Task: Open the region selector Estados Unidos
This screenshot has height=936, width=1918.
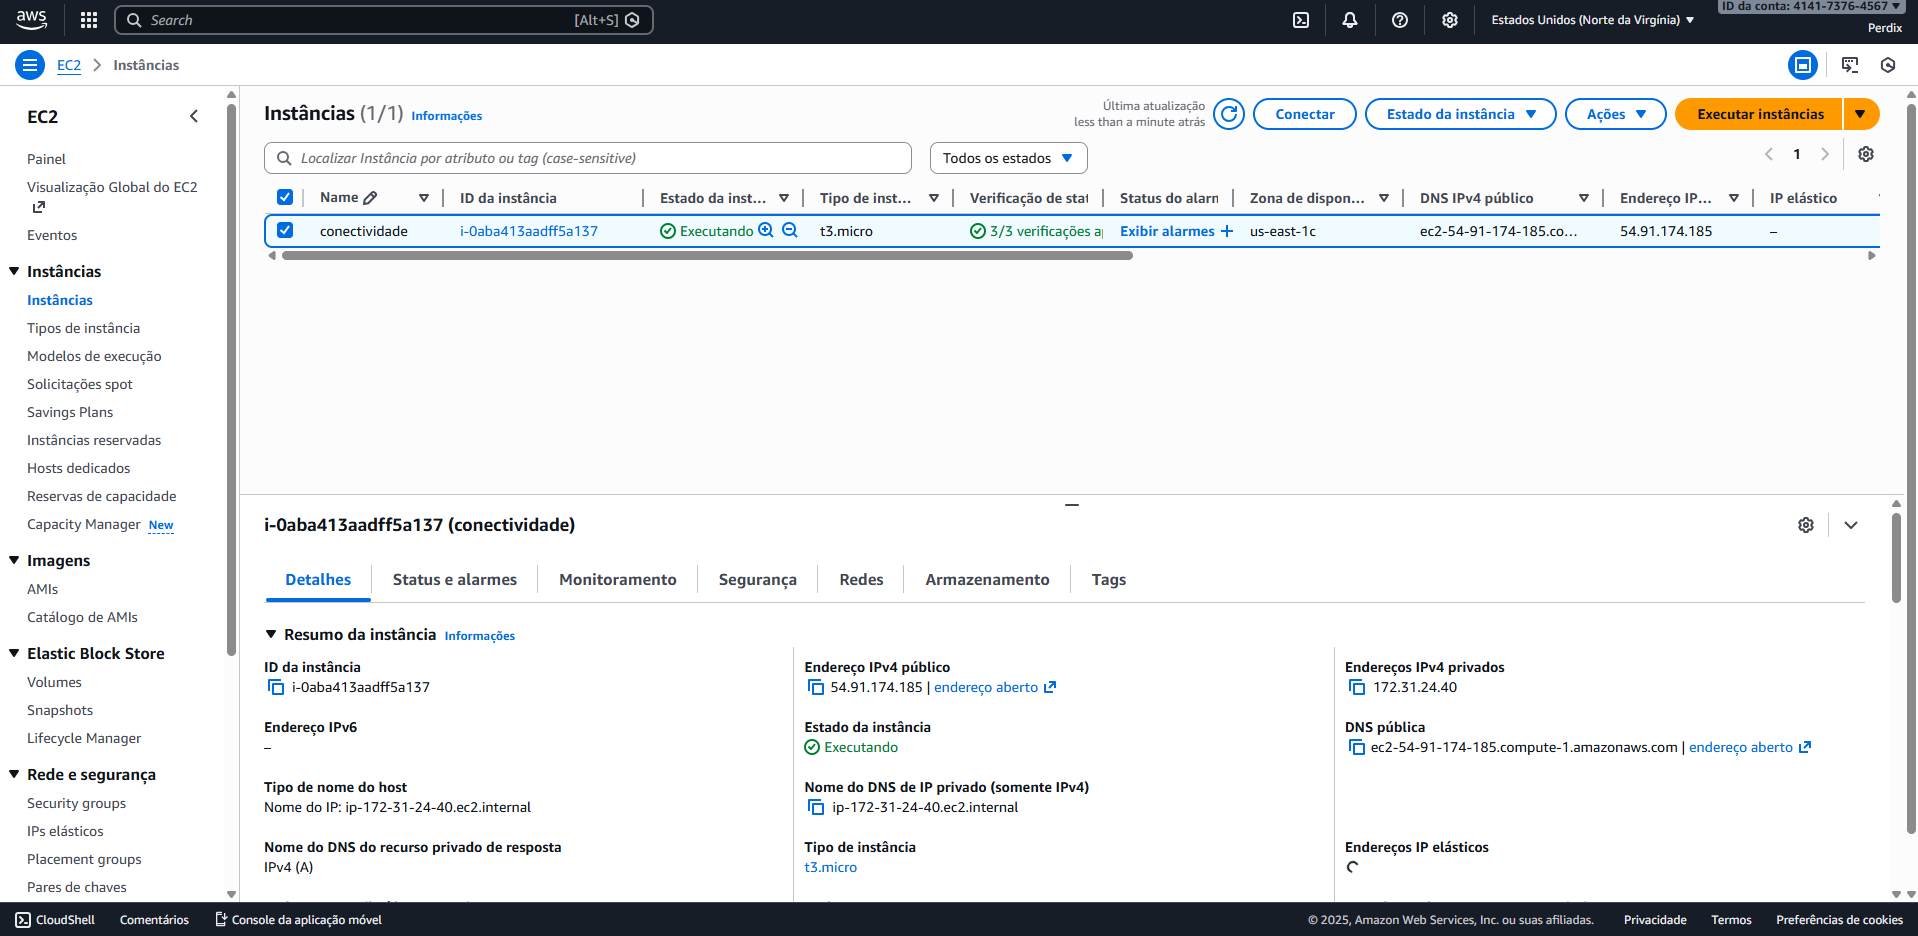Action: click(x=1593, y=20)
